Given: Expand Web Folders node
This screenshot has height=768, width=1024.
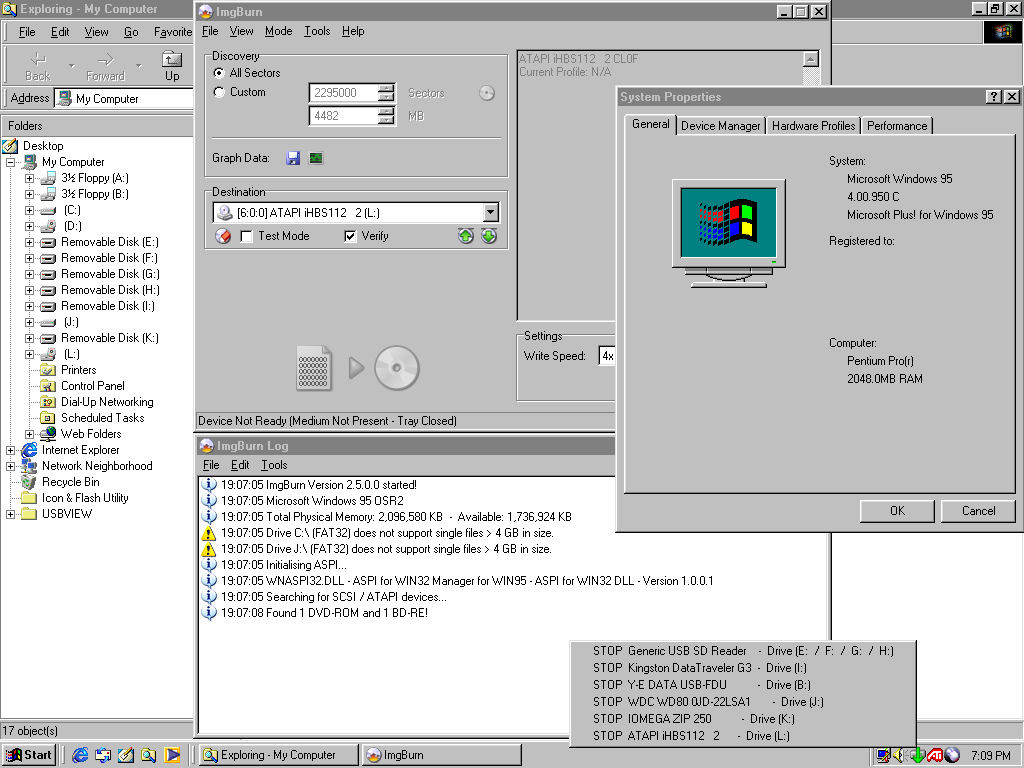Looking at the screenshot, I should pos(29,434).
